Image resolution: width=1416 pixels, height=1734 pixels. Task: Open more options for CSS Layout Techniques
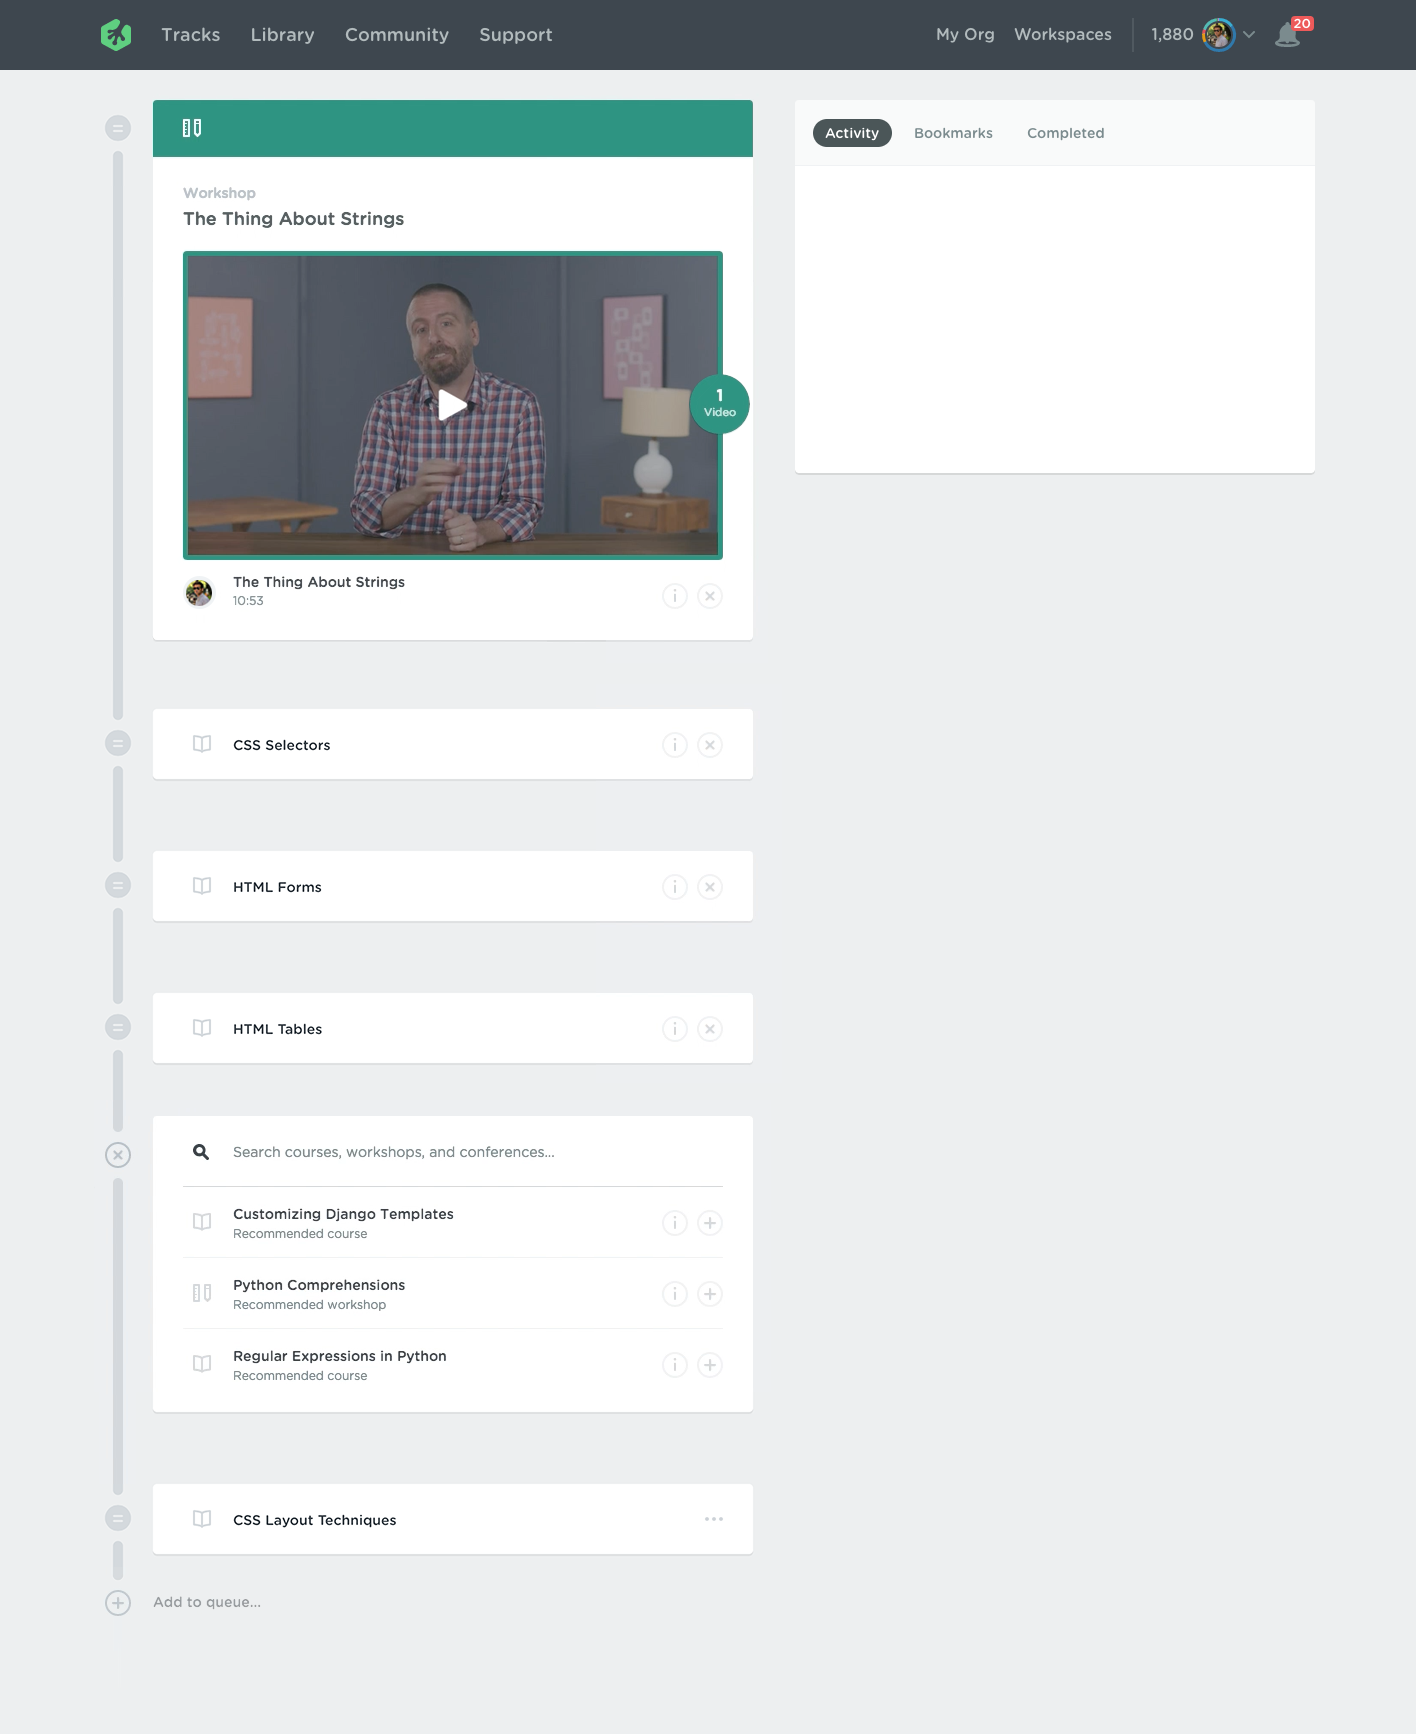coord(714,1519)
